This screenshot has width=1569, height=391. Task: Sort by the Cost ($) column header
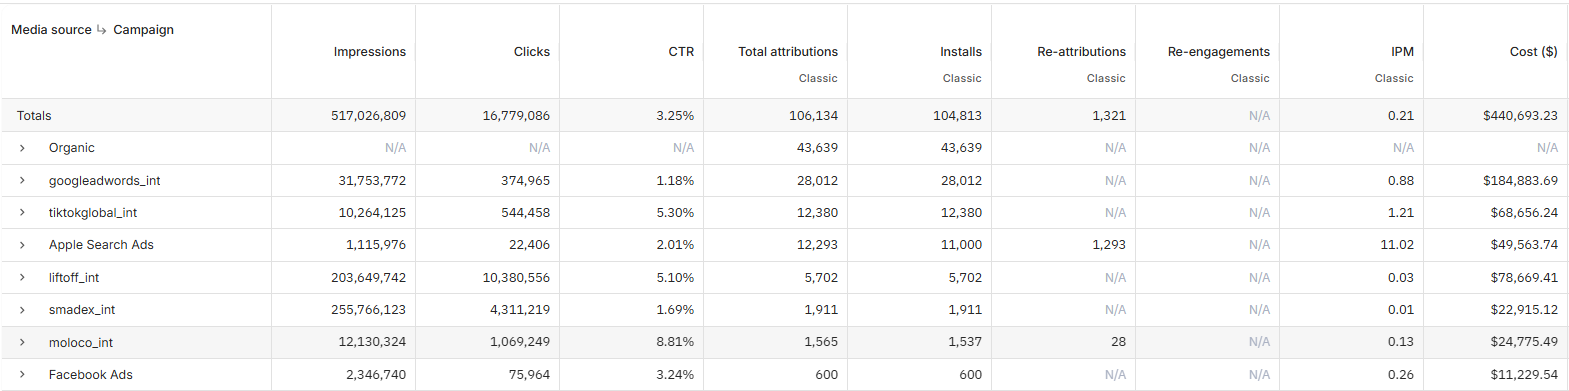tap(1534, 52)
